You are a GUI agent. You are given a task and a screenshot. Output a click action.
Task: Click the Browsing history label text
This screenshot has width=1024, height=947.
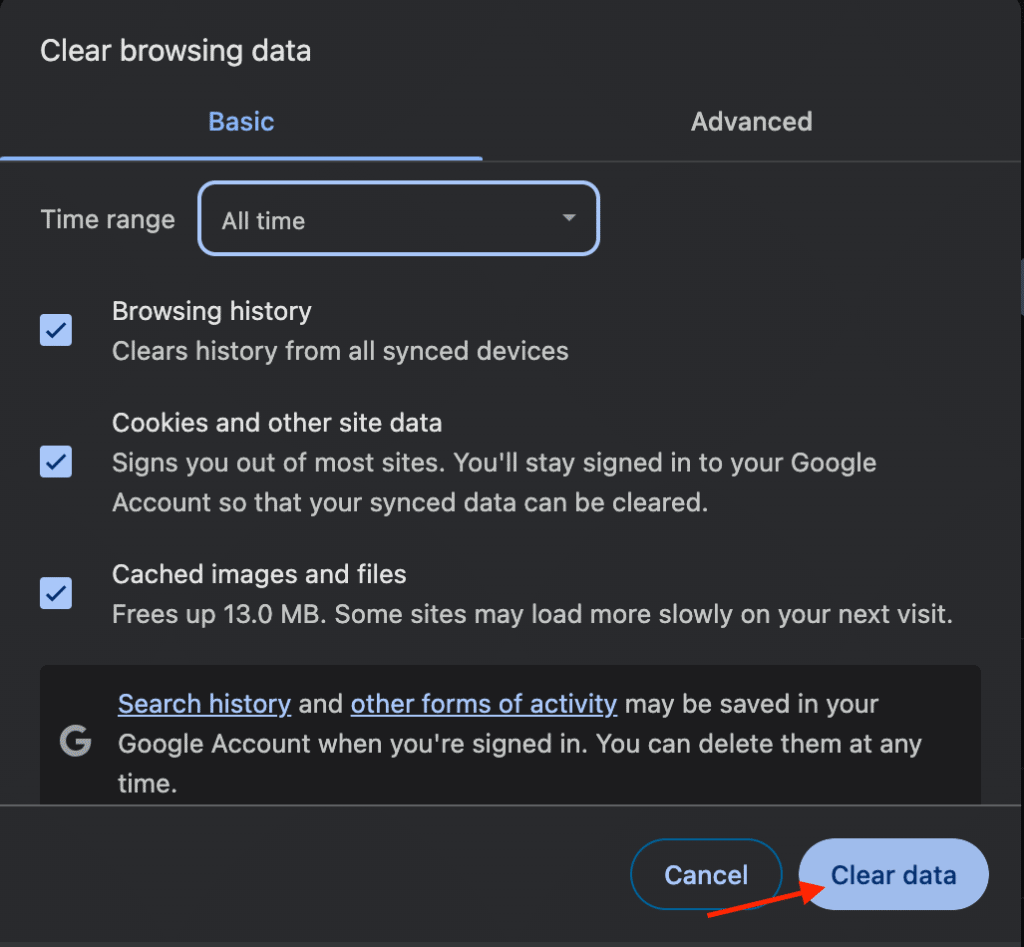tap(211, 311)
